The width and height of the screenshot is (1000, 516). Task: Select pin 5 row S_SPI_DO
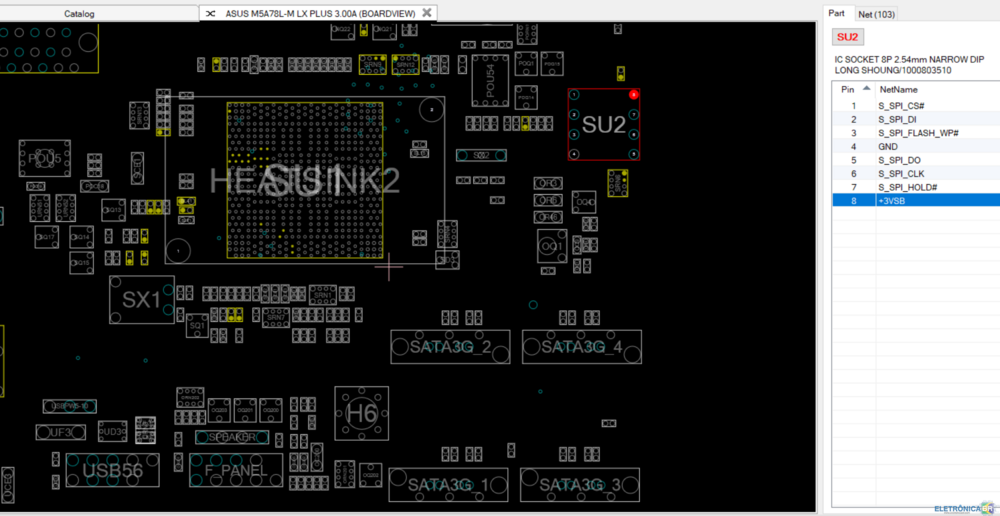click(x=916, y=160)
